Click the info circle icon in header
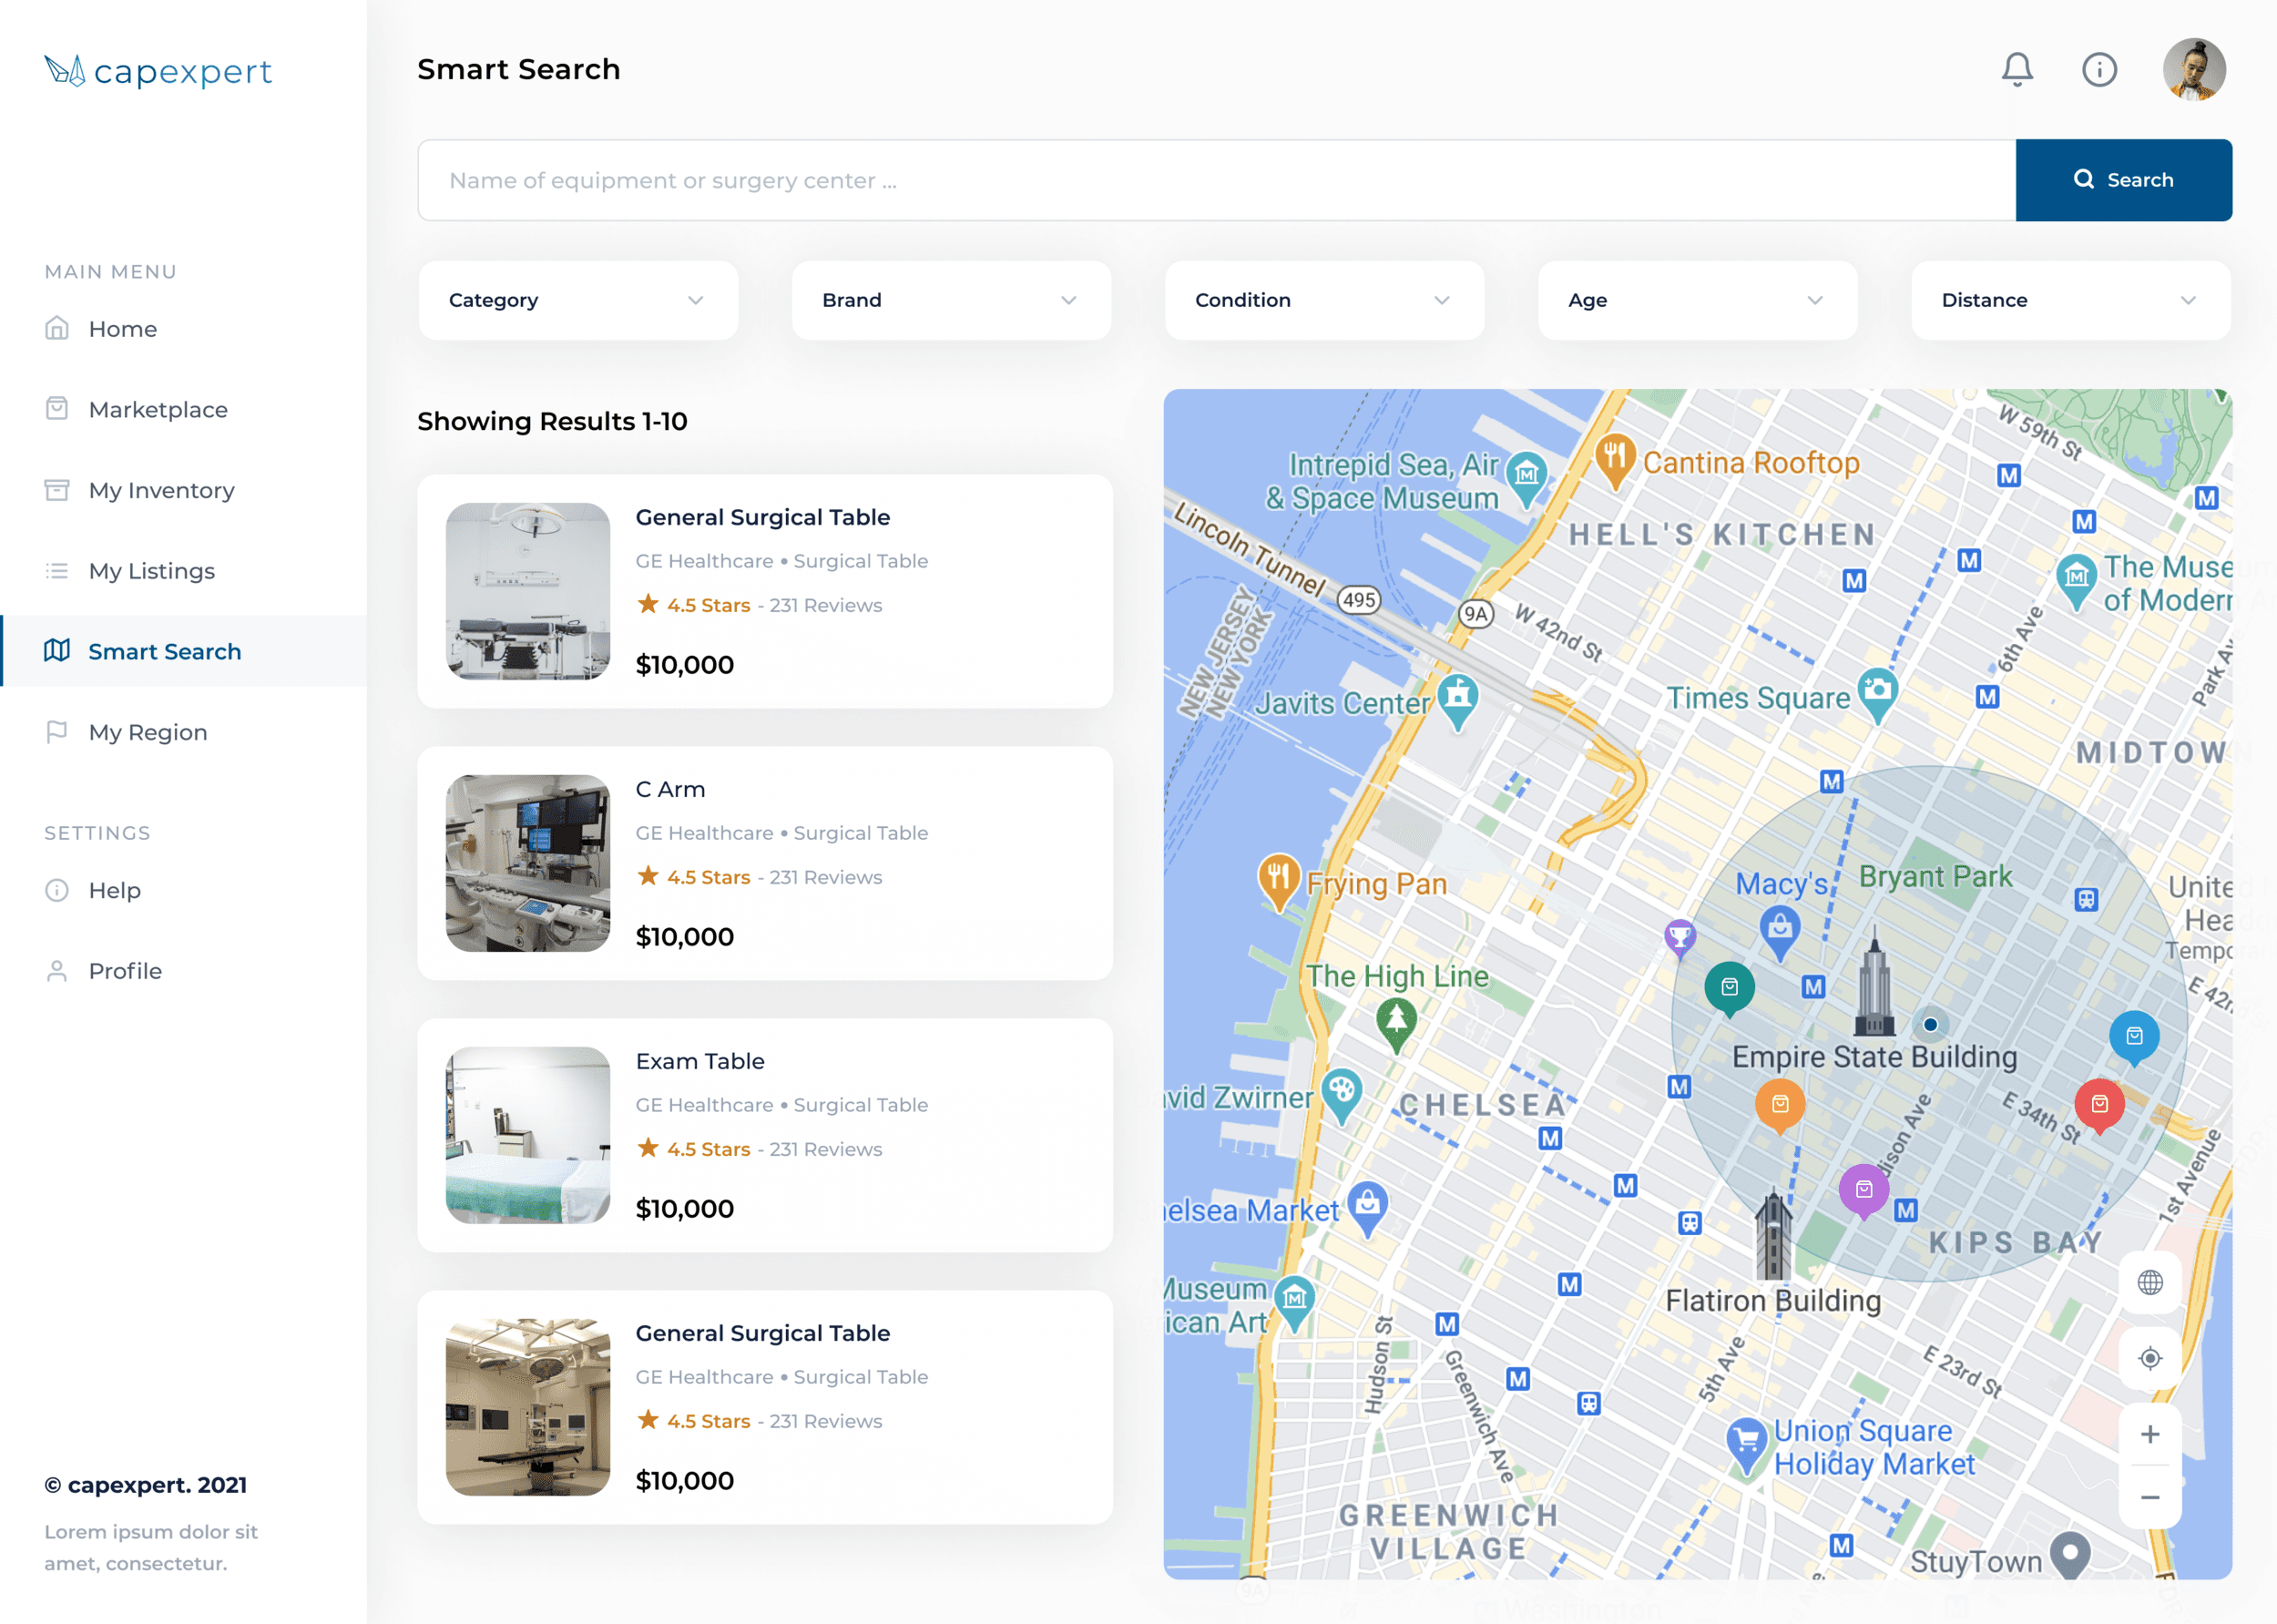 2099,70
